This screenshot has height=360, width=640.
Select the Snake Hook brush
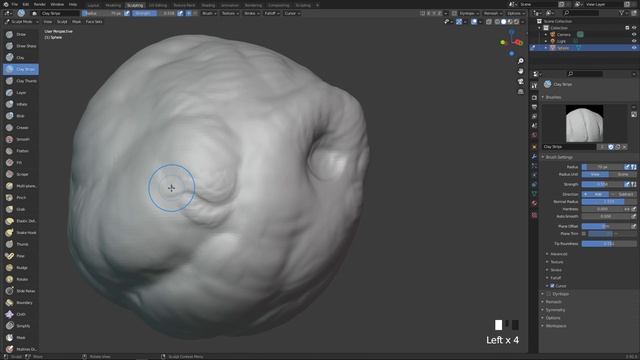tap(20, 233)
